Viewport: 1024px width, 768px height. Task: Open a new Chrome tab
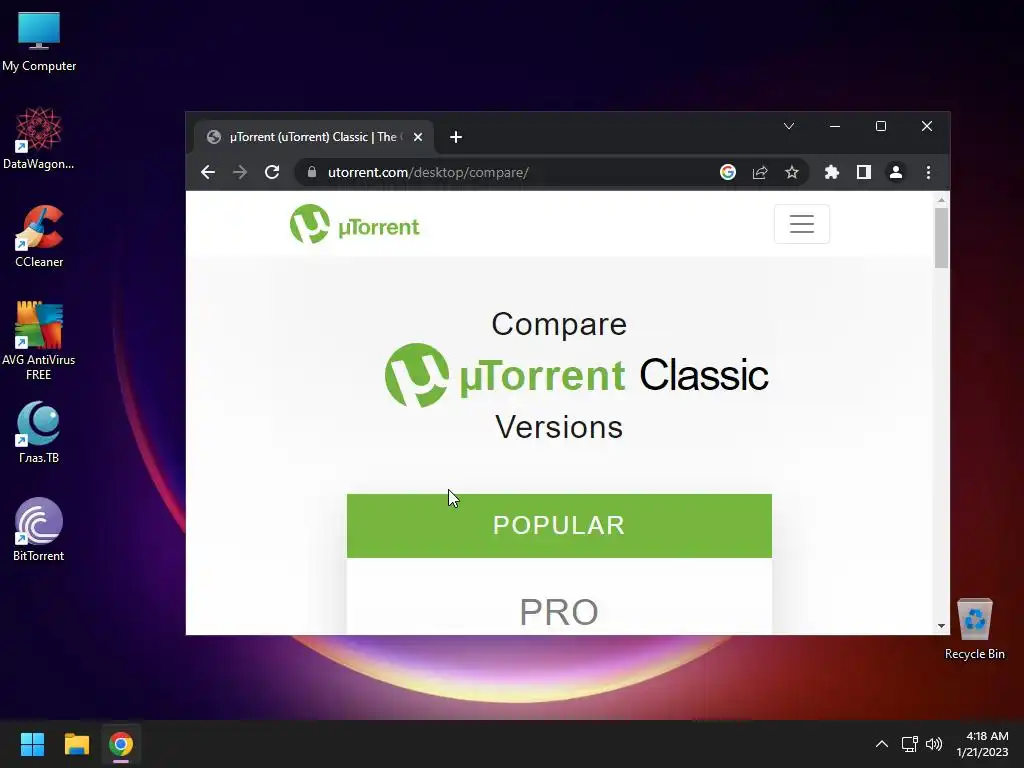tap(456, 137)
